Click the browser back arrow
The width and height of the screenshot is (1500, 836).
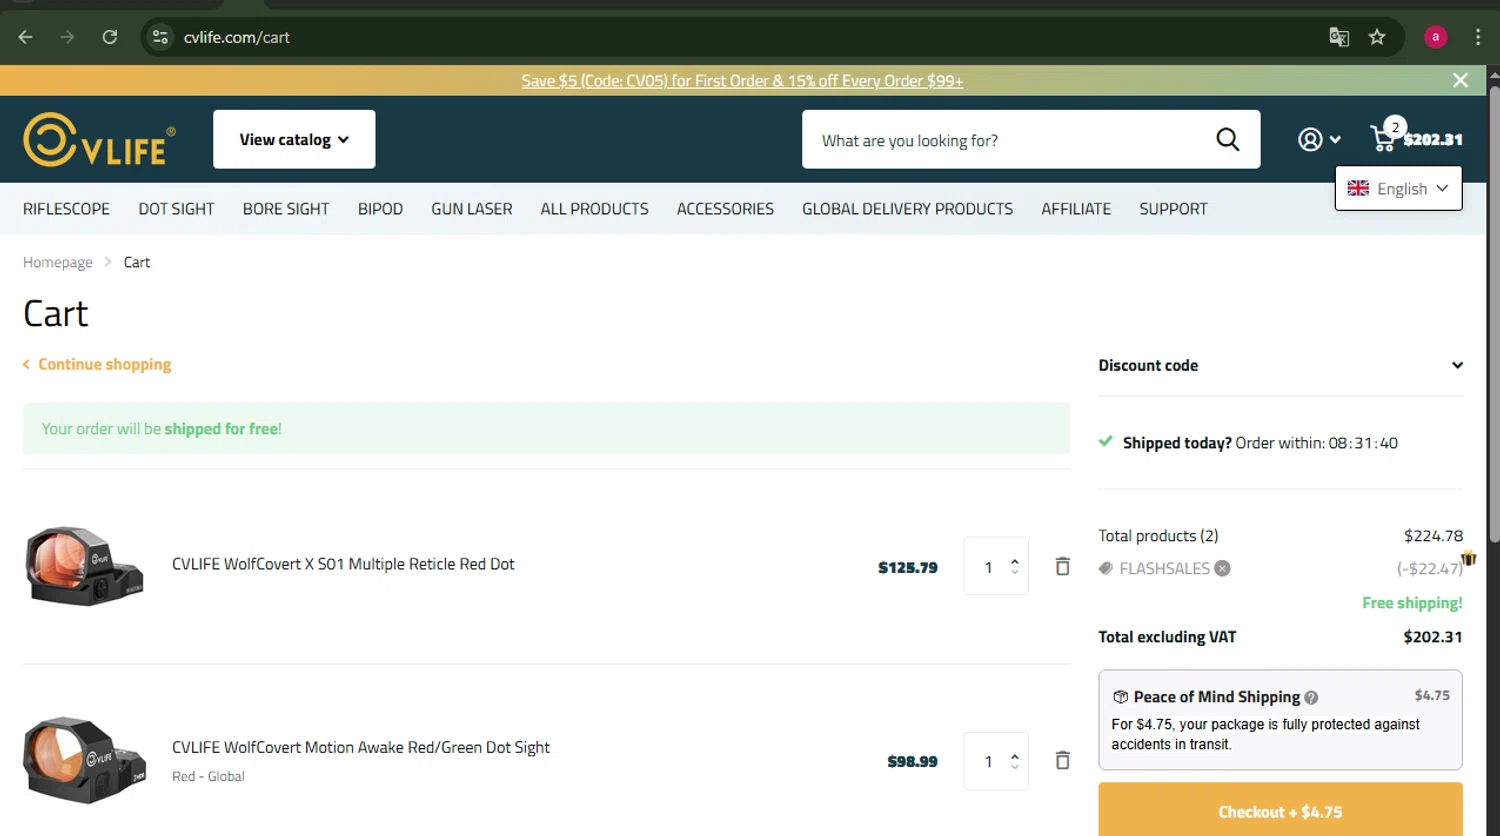[26, 37]
